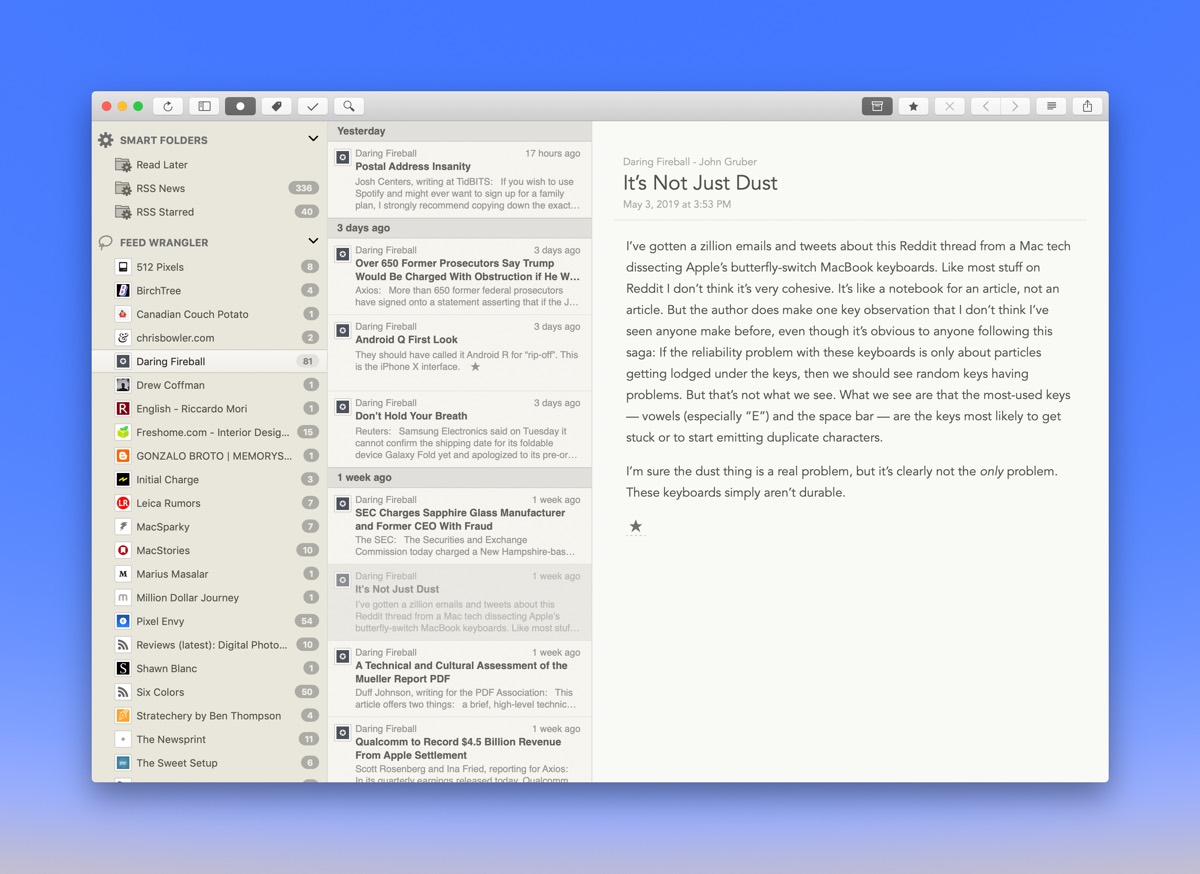Click the Pixel Envy blue icon
The width and height of the screenshot is (1200, 874).
point(123,621)
